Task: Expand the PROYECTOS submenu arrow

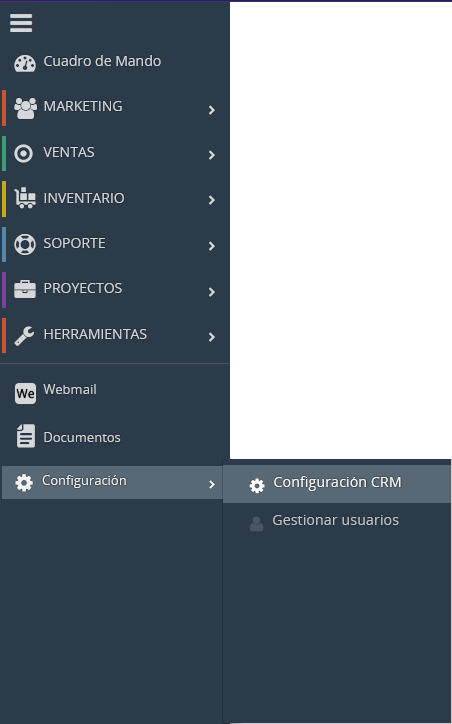Action: (x=212, y=292)
